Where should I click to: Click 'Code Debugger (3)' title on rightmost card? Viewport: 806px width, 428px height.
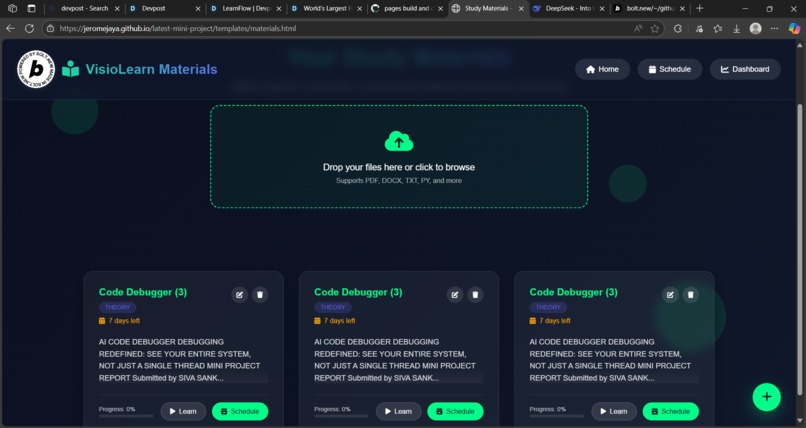click(574, 292)
